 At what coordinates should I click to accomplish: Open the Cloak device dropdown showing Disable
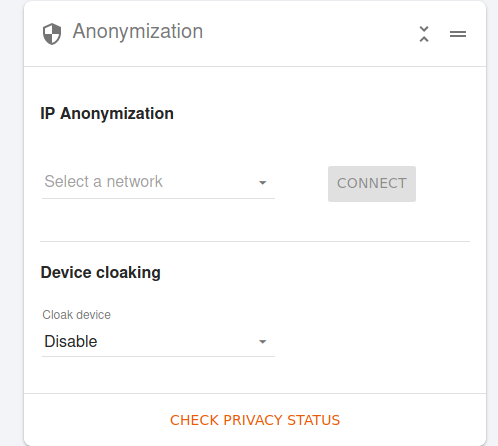tap(158, 342)
